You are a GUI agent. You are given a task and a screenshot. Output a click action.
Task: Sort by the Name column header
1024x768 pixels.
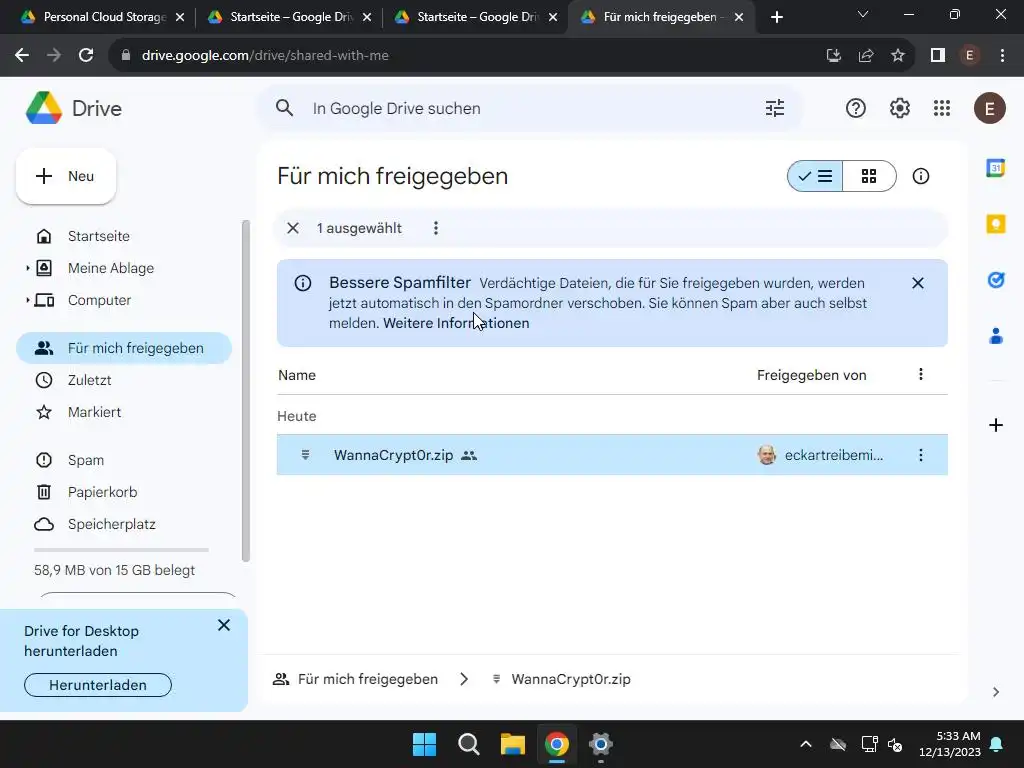click(297, 376)
